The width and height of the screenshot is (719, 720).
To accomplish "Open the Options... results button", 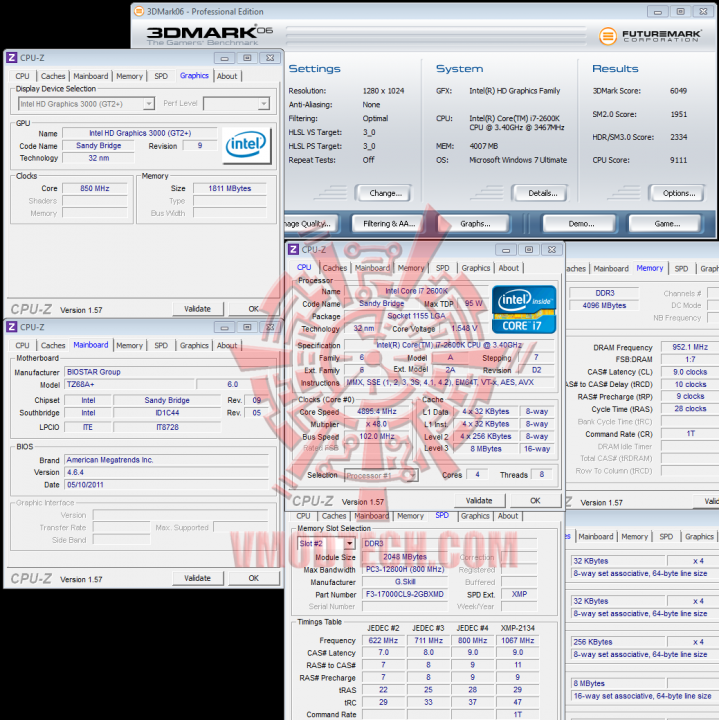I will 679,193.
